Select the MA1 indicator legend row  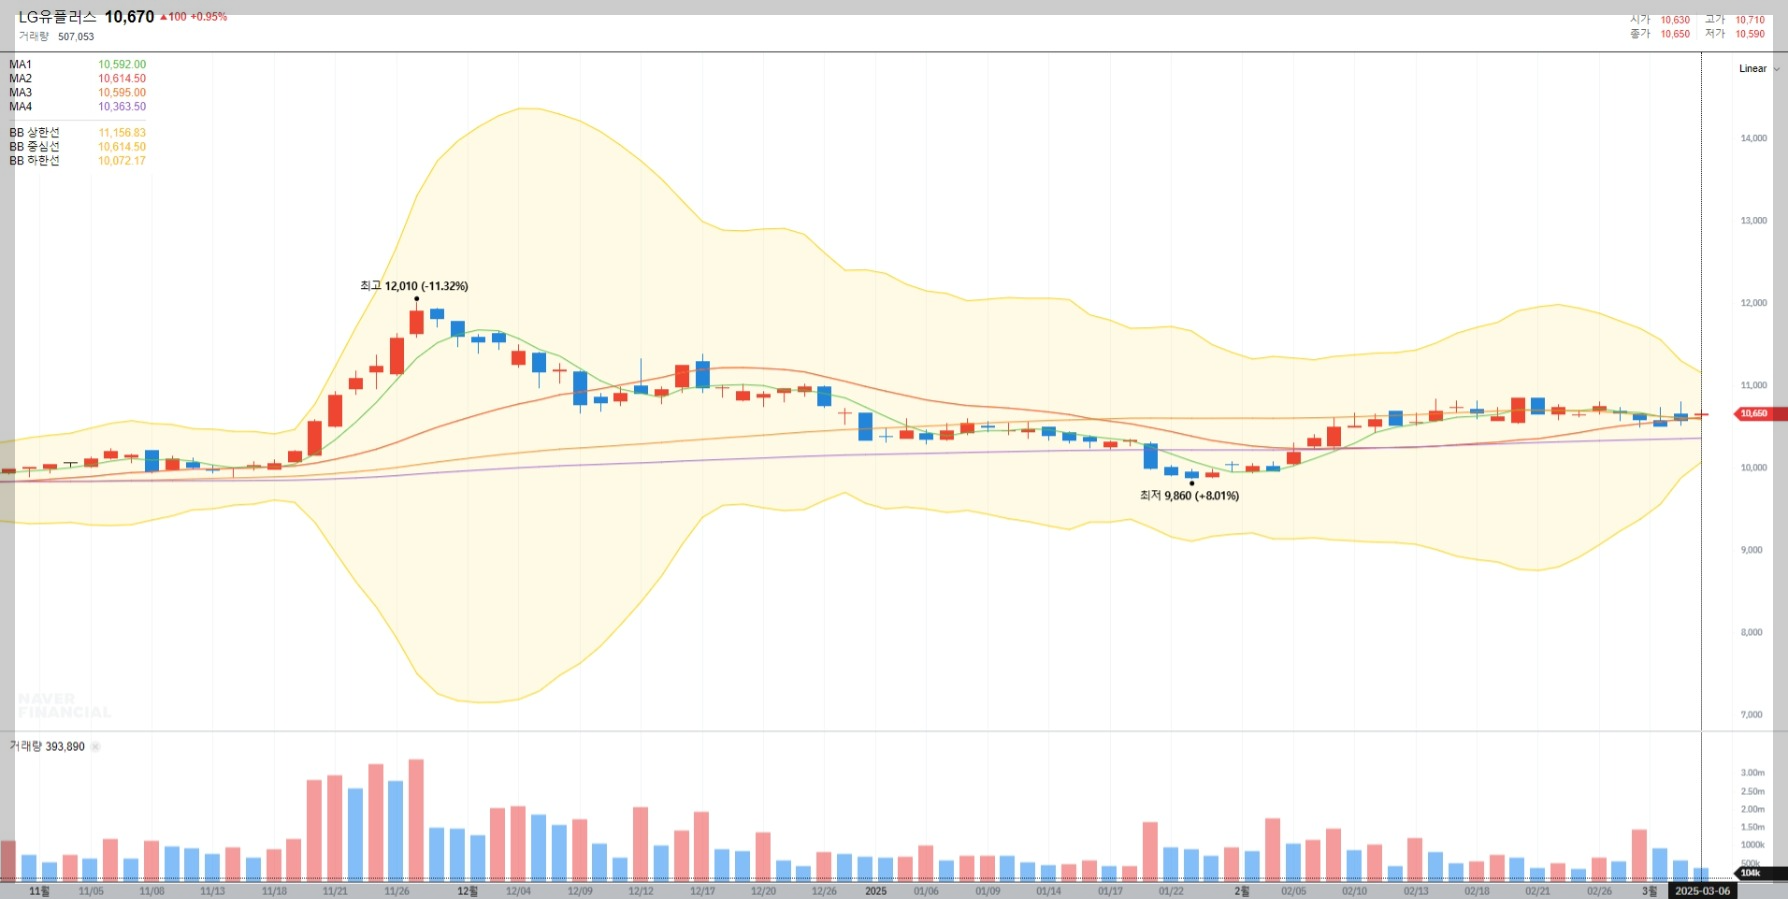click(x=77, y=64)
